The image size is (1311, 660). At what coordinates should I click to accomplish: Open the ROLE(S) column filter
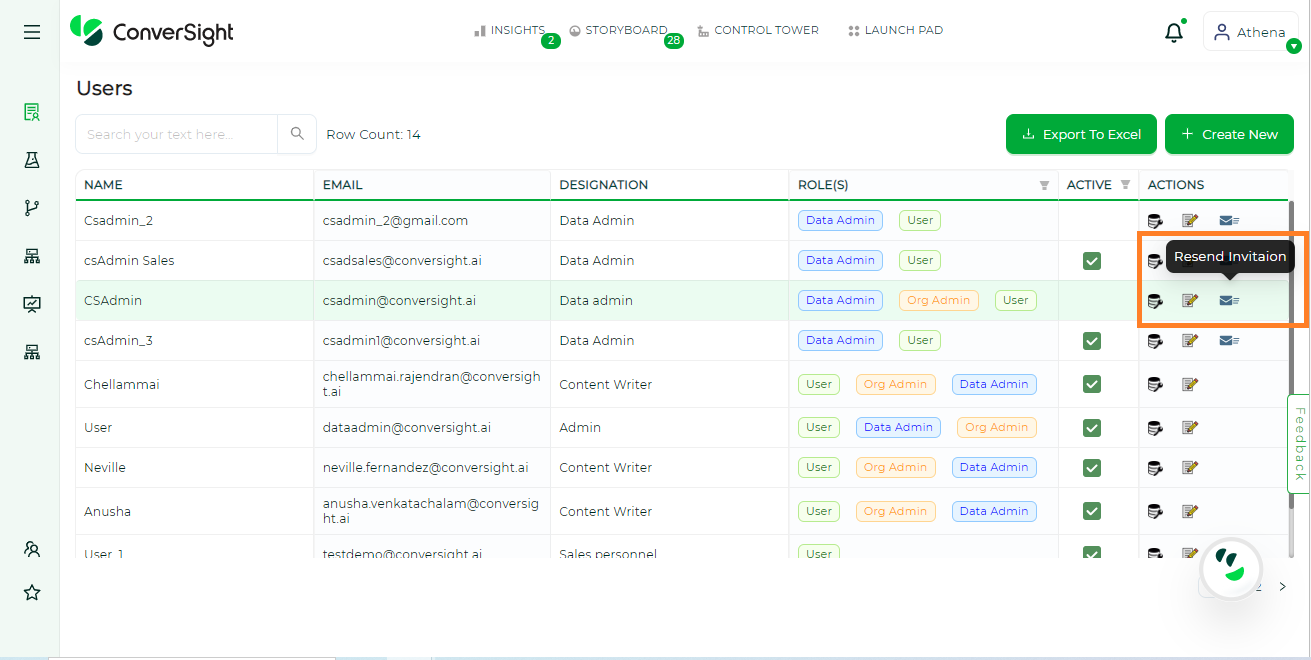click(1044, 185)
